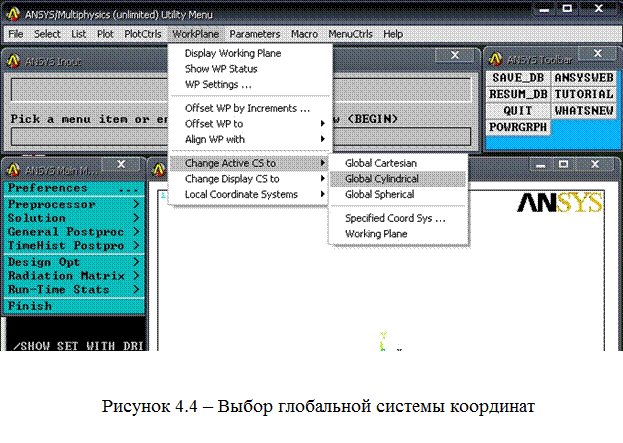The image size is (623, 443).
Task: Open Preferences in Main Menu
Action: tap(74, 188)
